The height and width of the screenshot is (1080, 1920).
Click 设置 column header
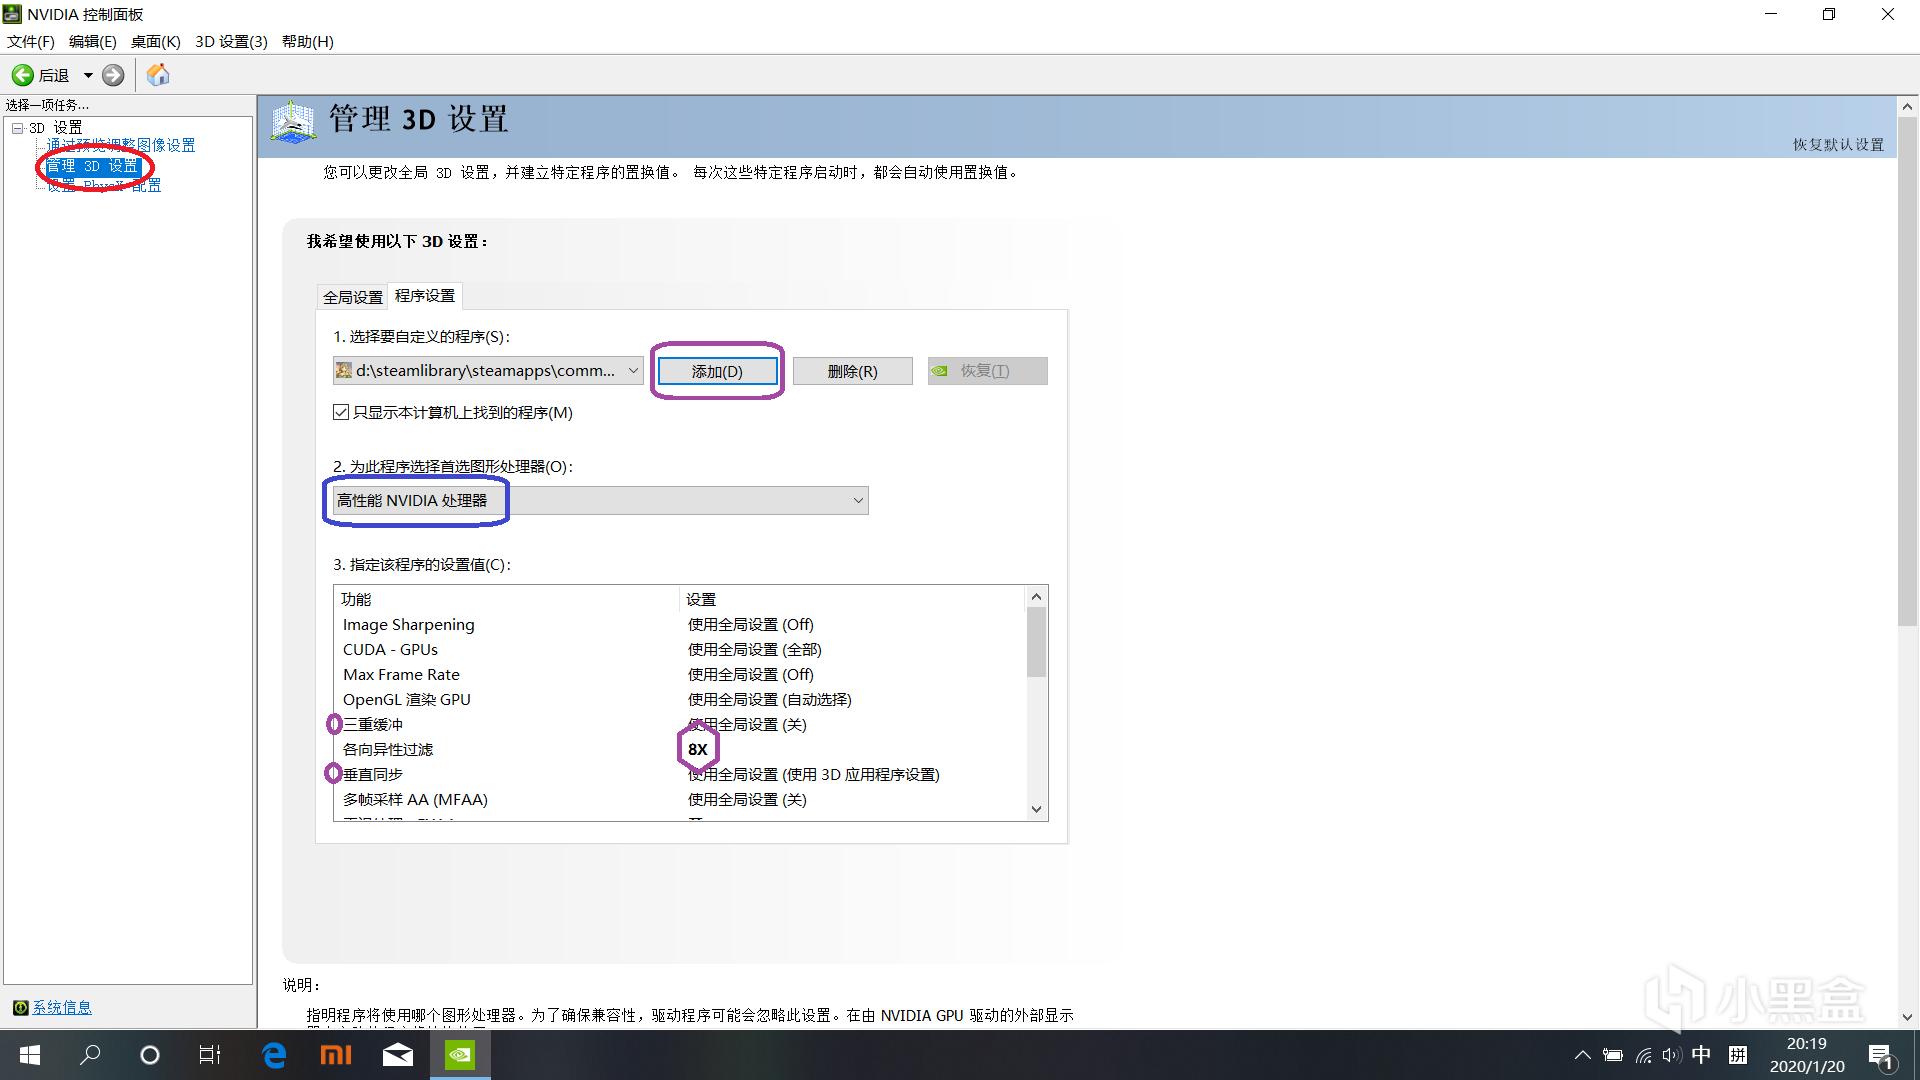coord(852,599)
